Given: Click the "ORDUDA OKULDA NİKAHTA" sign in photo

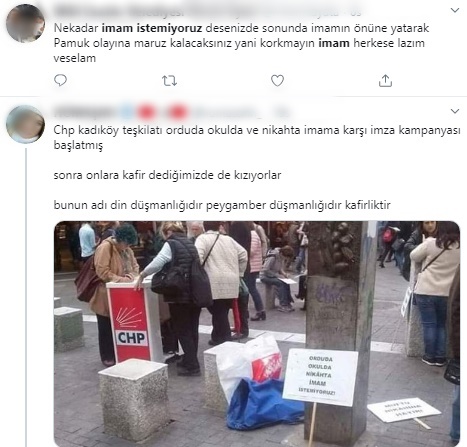Looking at the screenshot, I should tap(320, 377).
